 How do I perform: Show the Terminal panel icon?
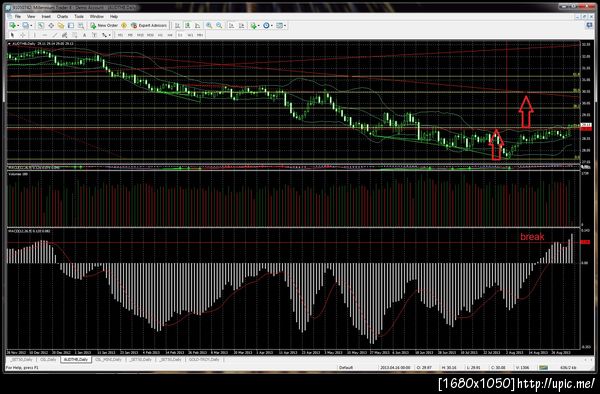click(71, 25)
